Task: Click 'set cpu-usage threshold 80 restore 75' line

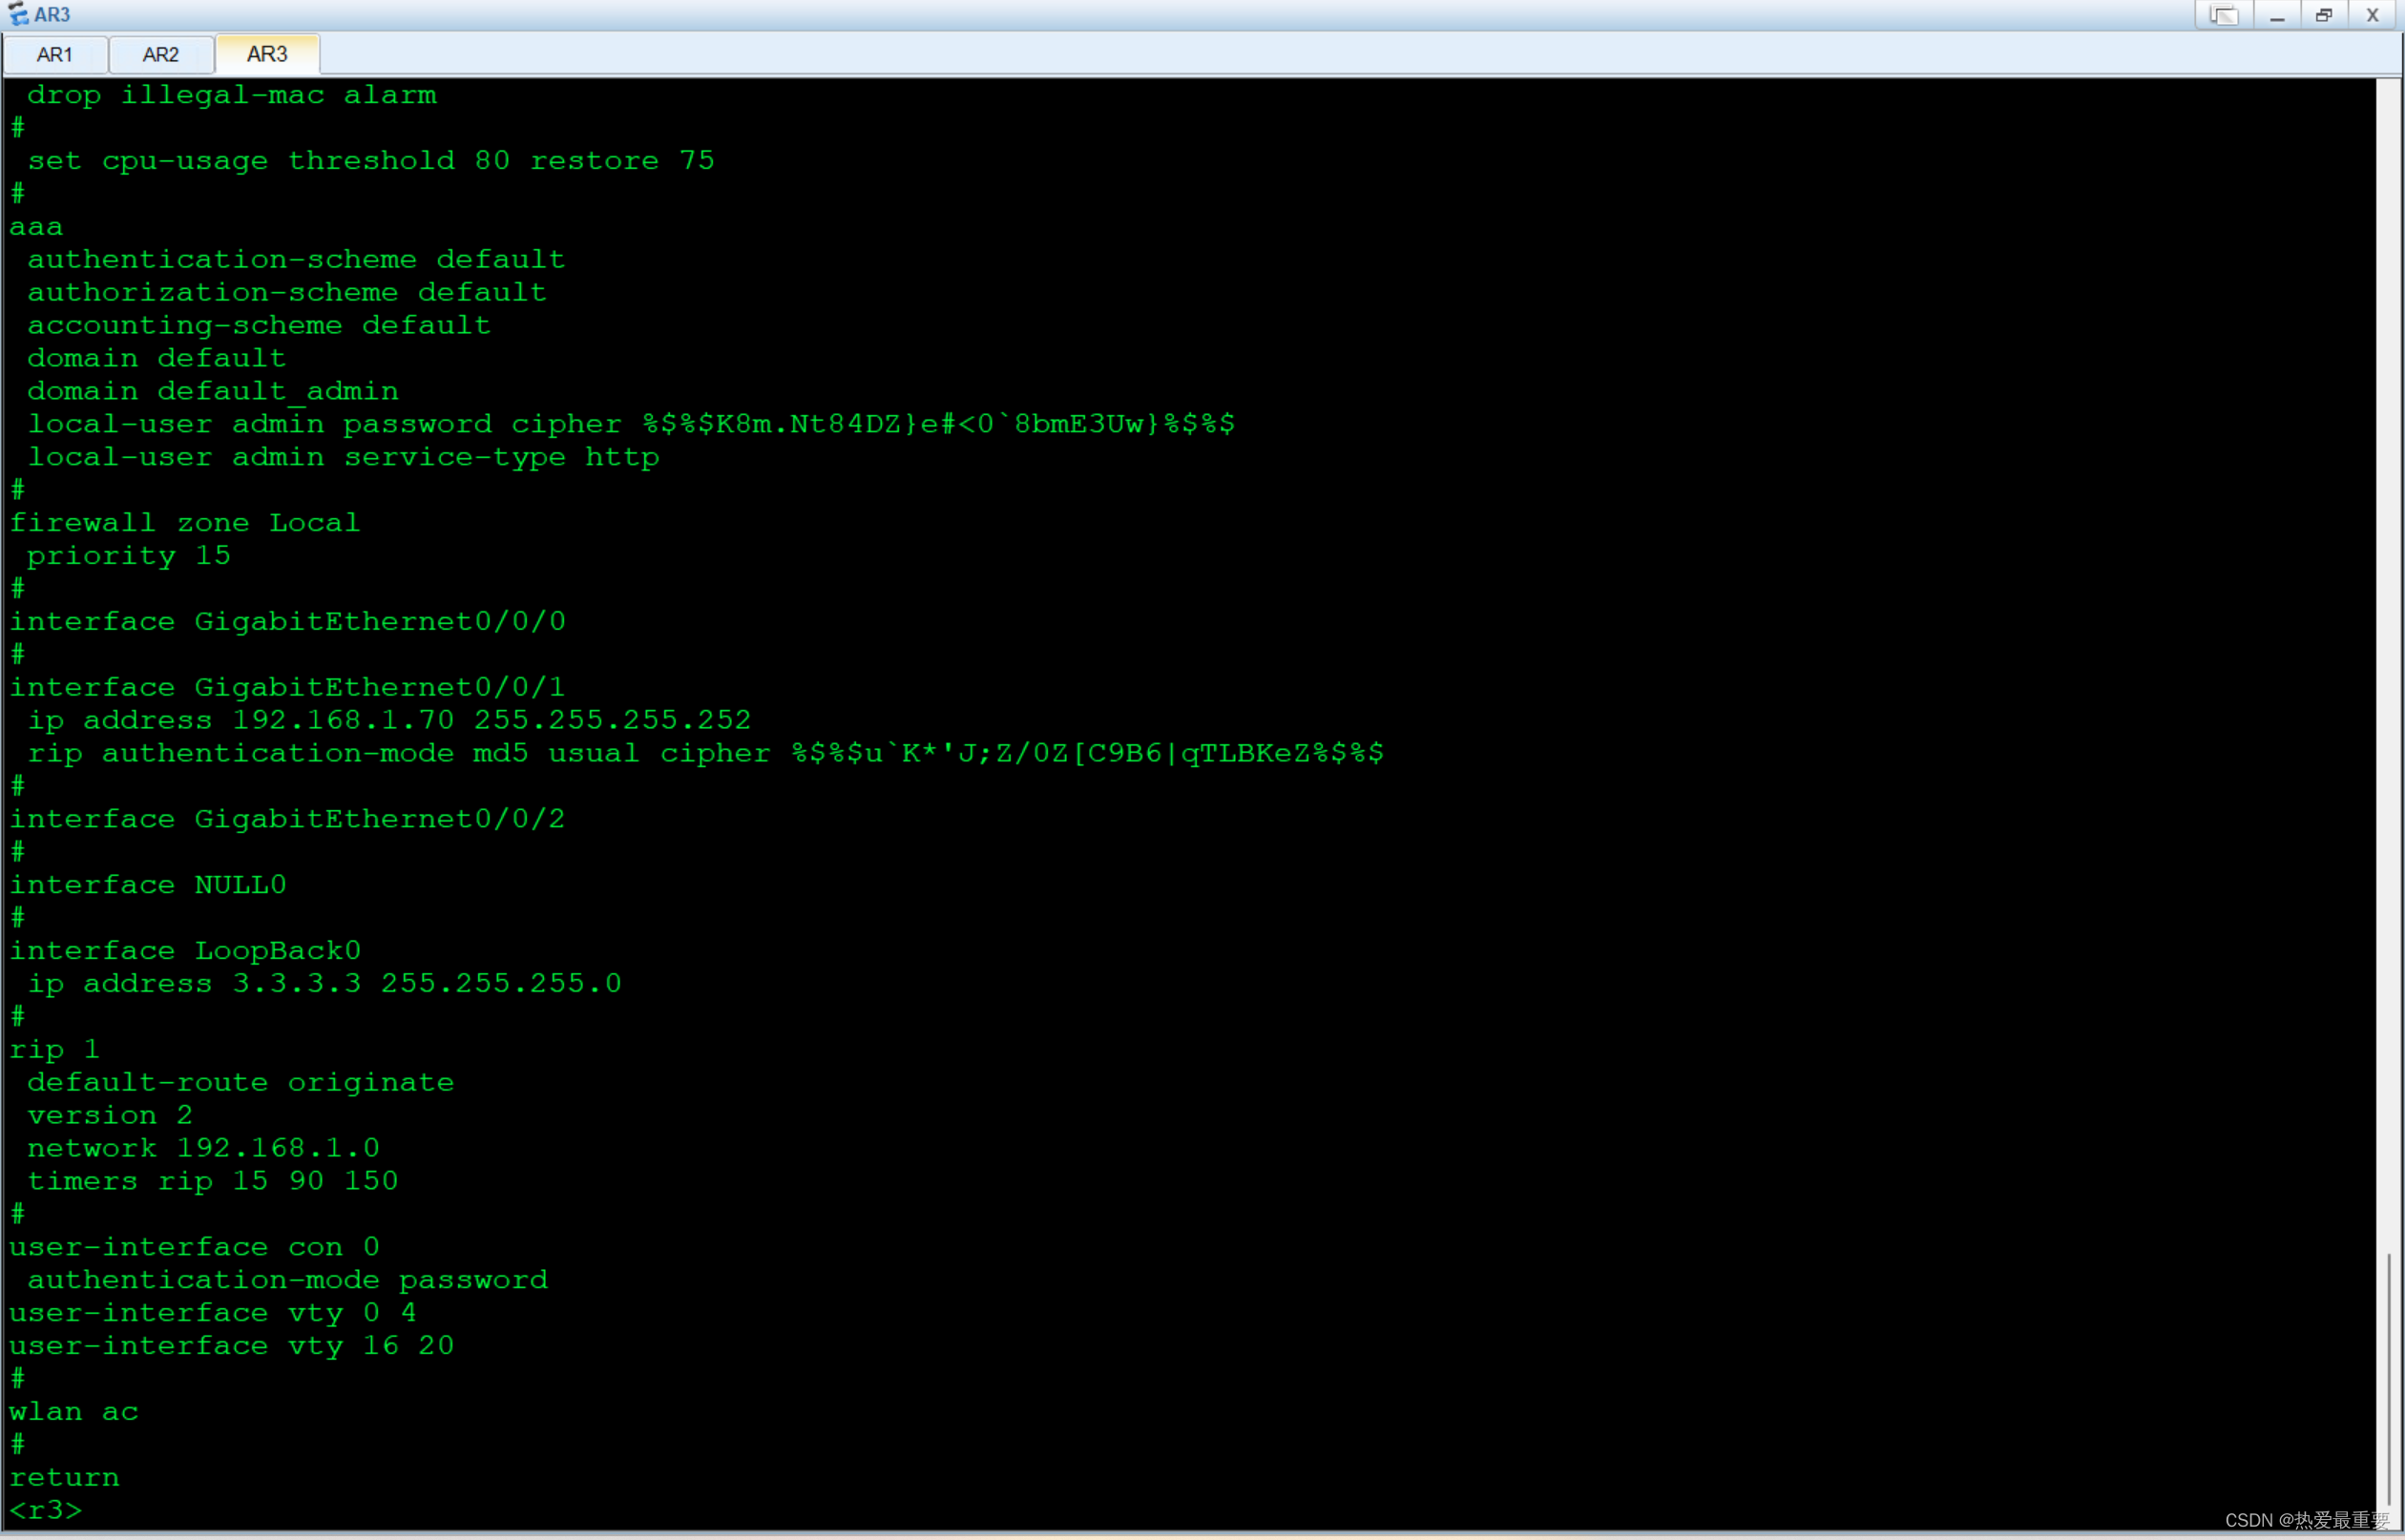Action: (x=371, y=161)
